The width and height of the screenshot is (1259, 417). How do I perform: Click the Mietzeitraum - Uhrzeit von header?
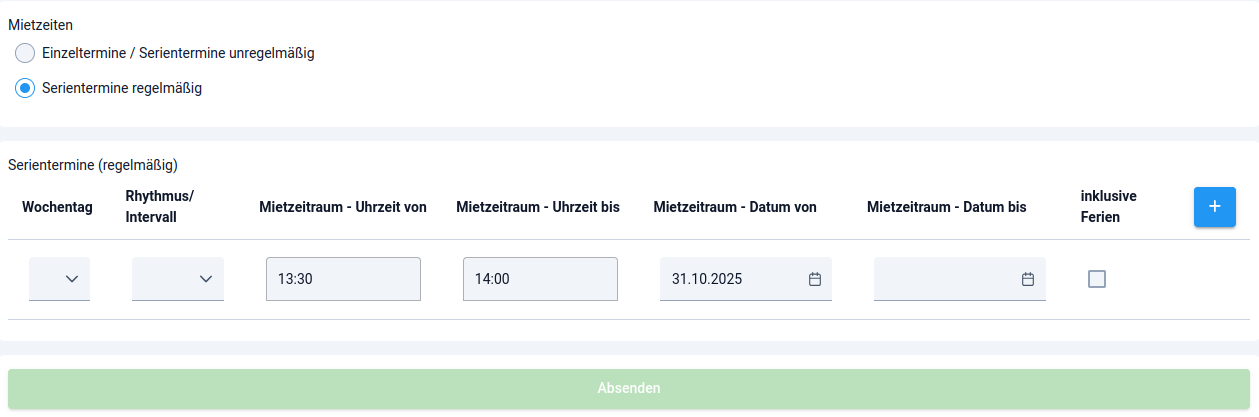pyautogui.click(x=343, y=207)
